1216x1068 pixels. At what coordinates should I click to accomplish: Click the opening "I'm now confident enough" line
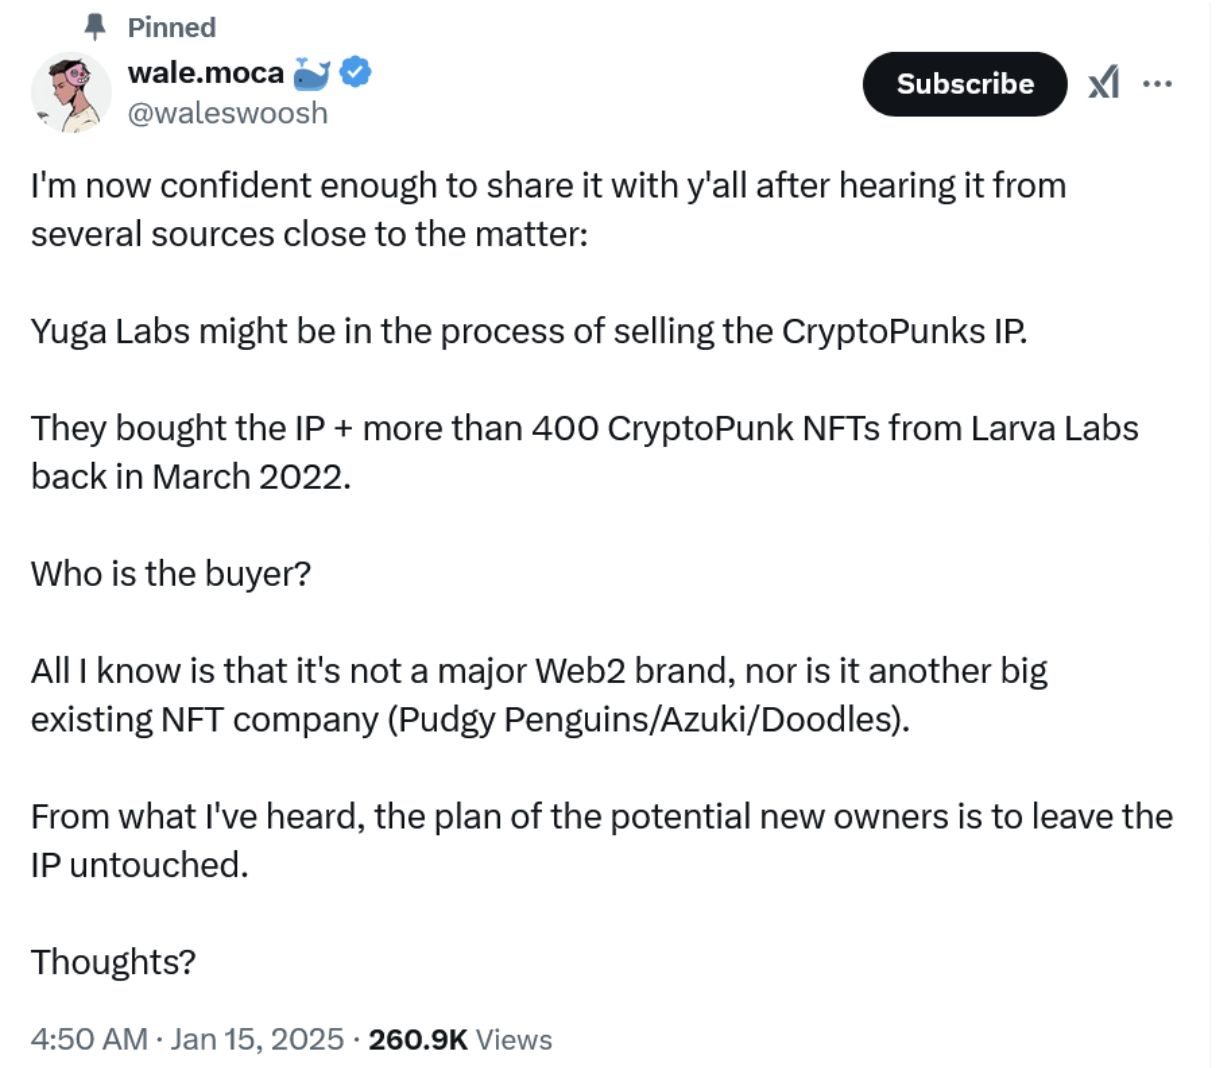(548, 185)
